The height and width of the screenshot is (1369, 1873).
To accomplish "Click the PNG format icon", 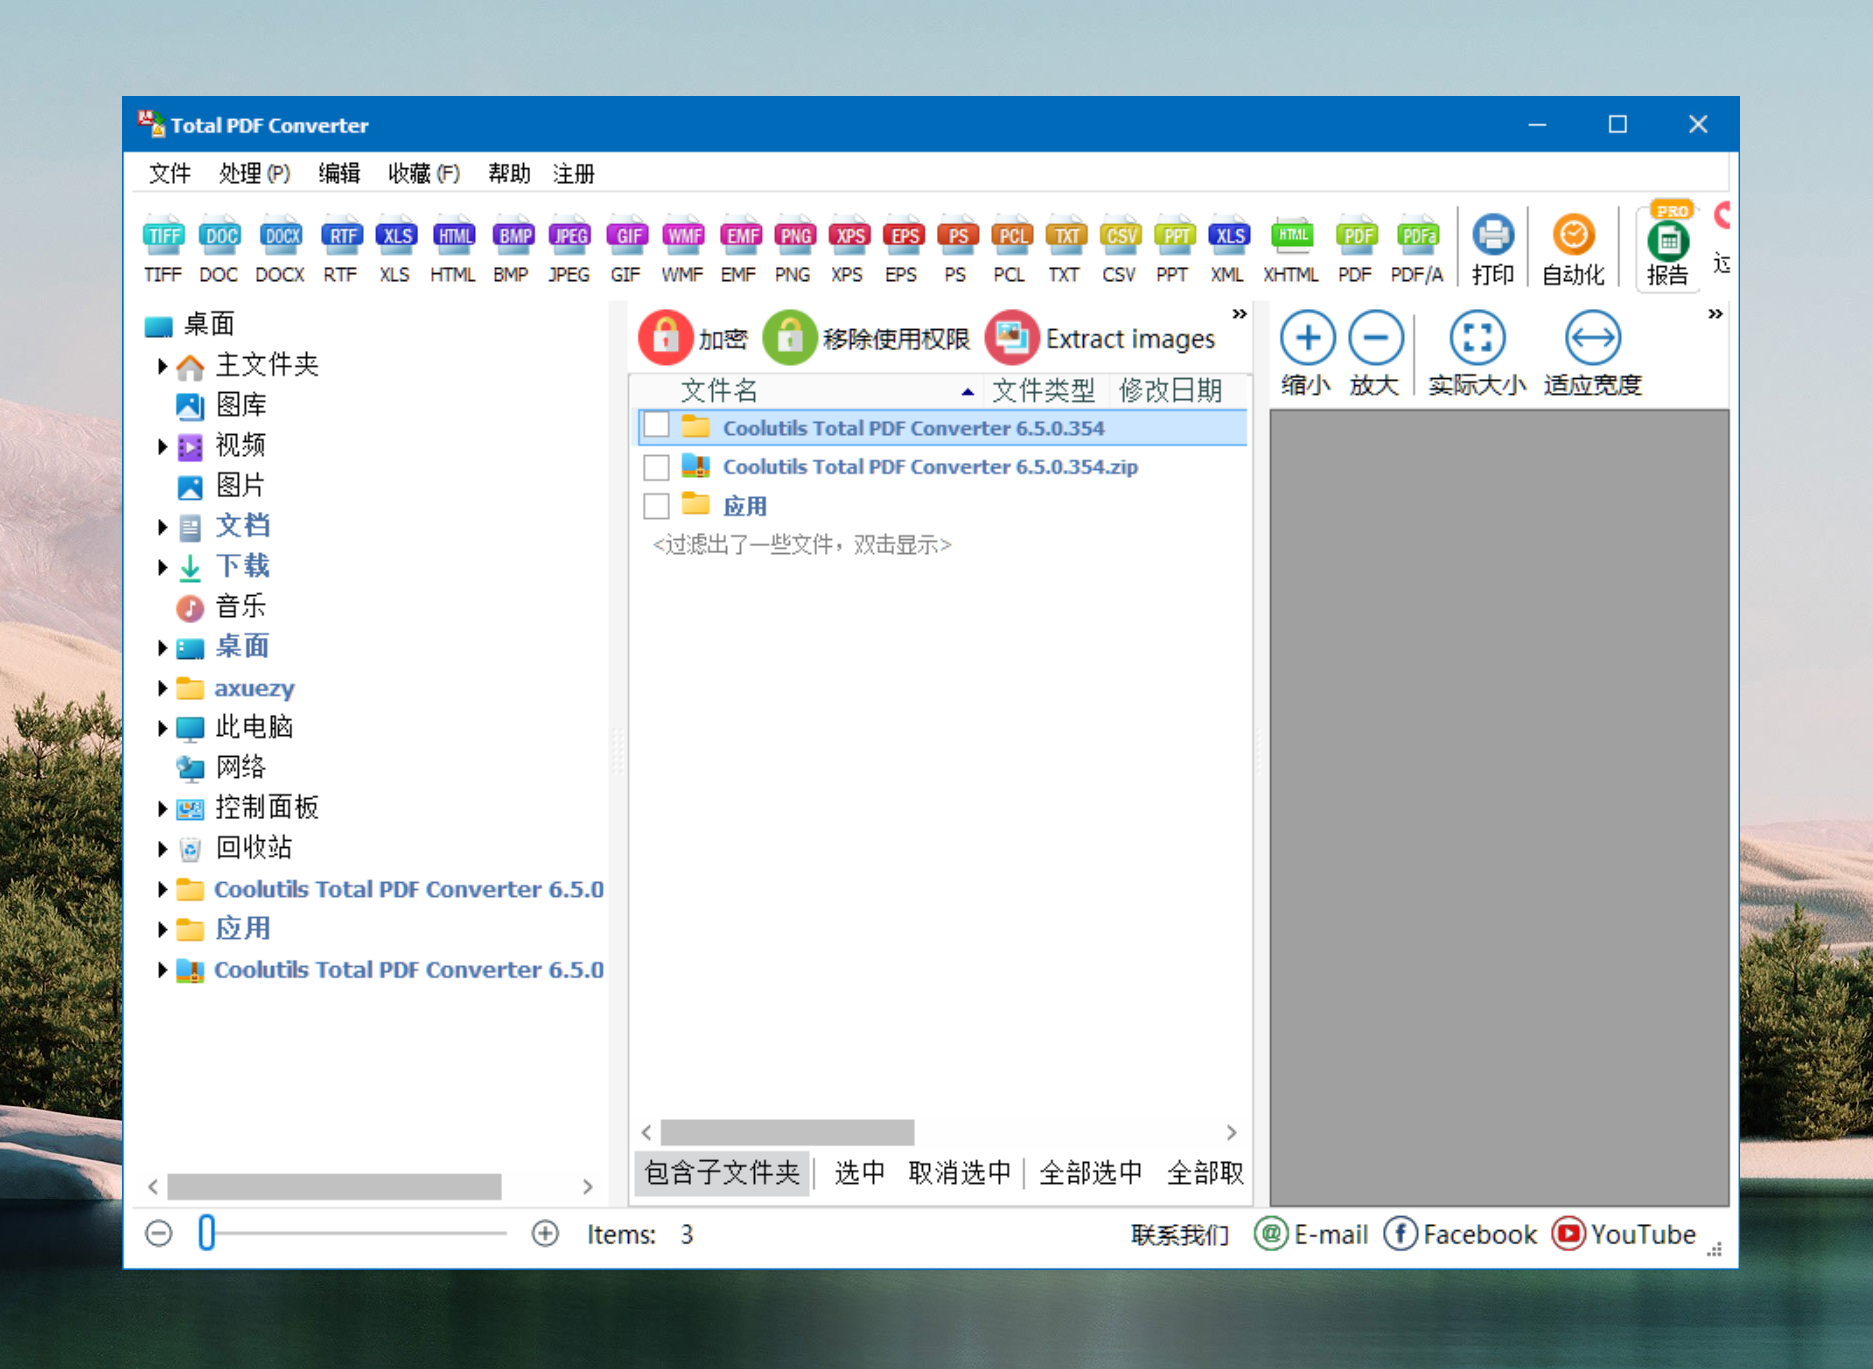I will point(794,248).
